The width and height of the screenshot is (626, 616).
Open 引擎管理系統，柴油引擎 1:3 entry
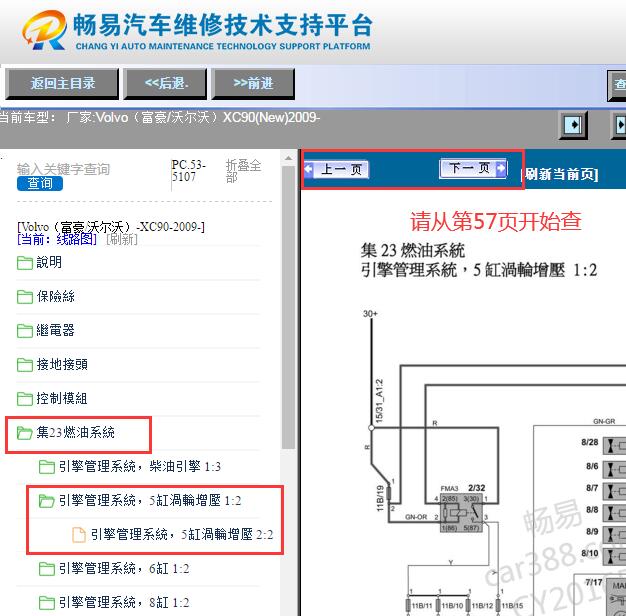140,466
